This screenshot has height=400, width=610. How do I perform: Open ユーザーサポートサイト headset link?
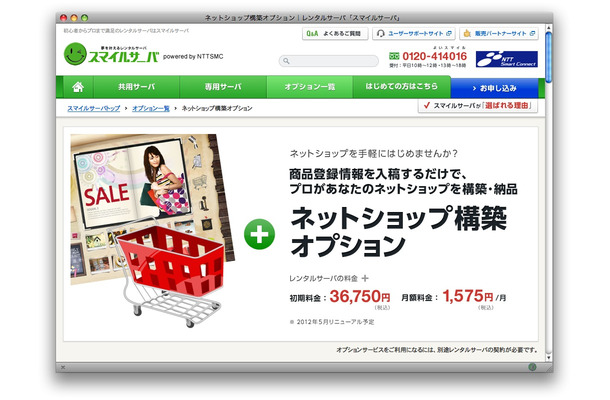tap(414, 33)
